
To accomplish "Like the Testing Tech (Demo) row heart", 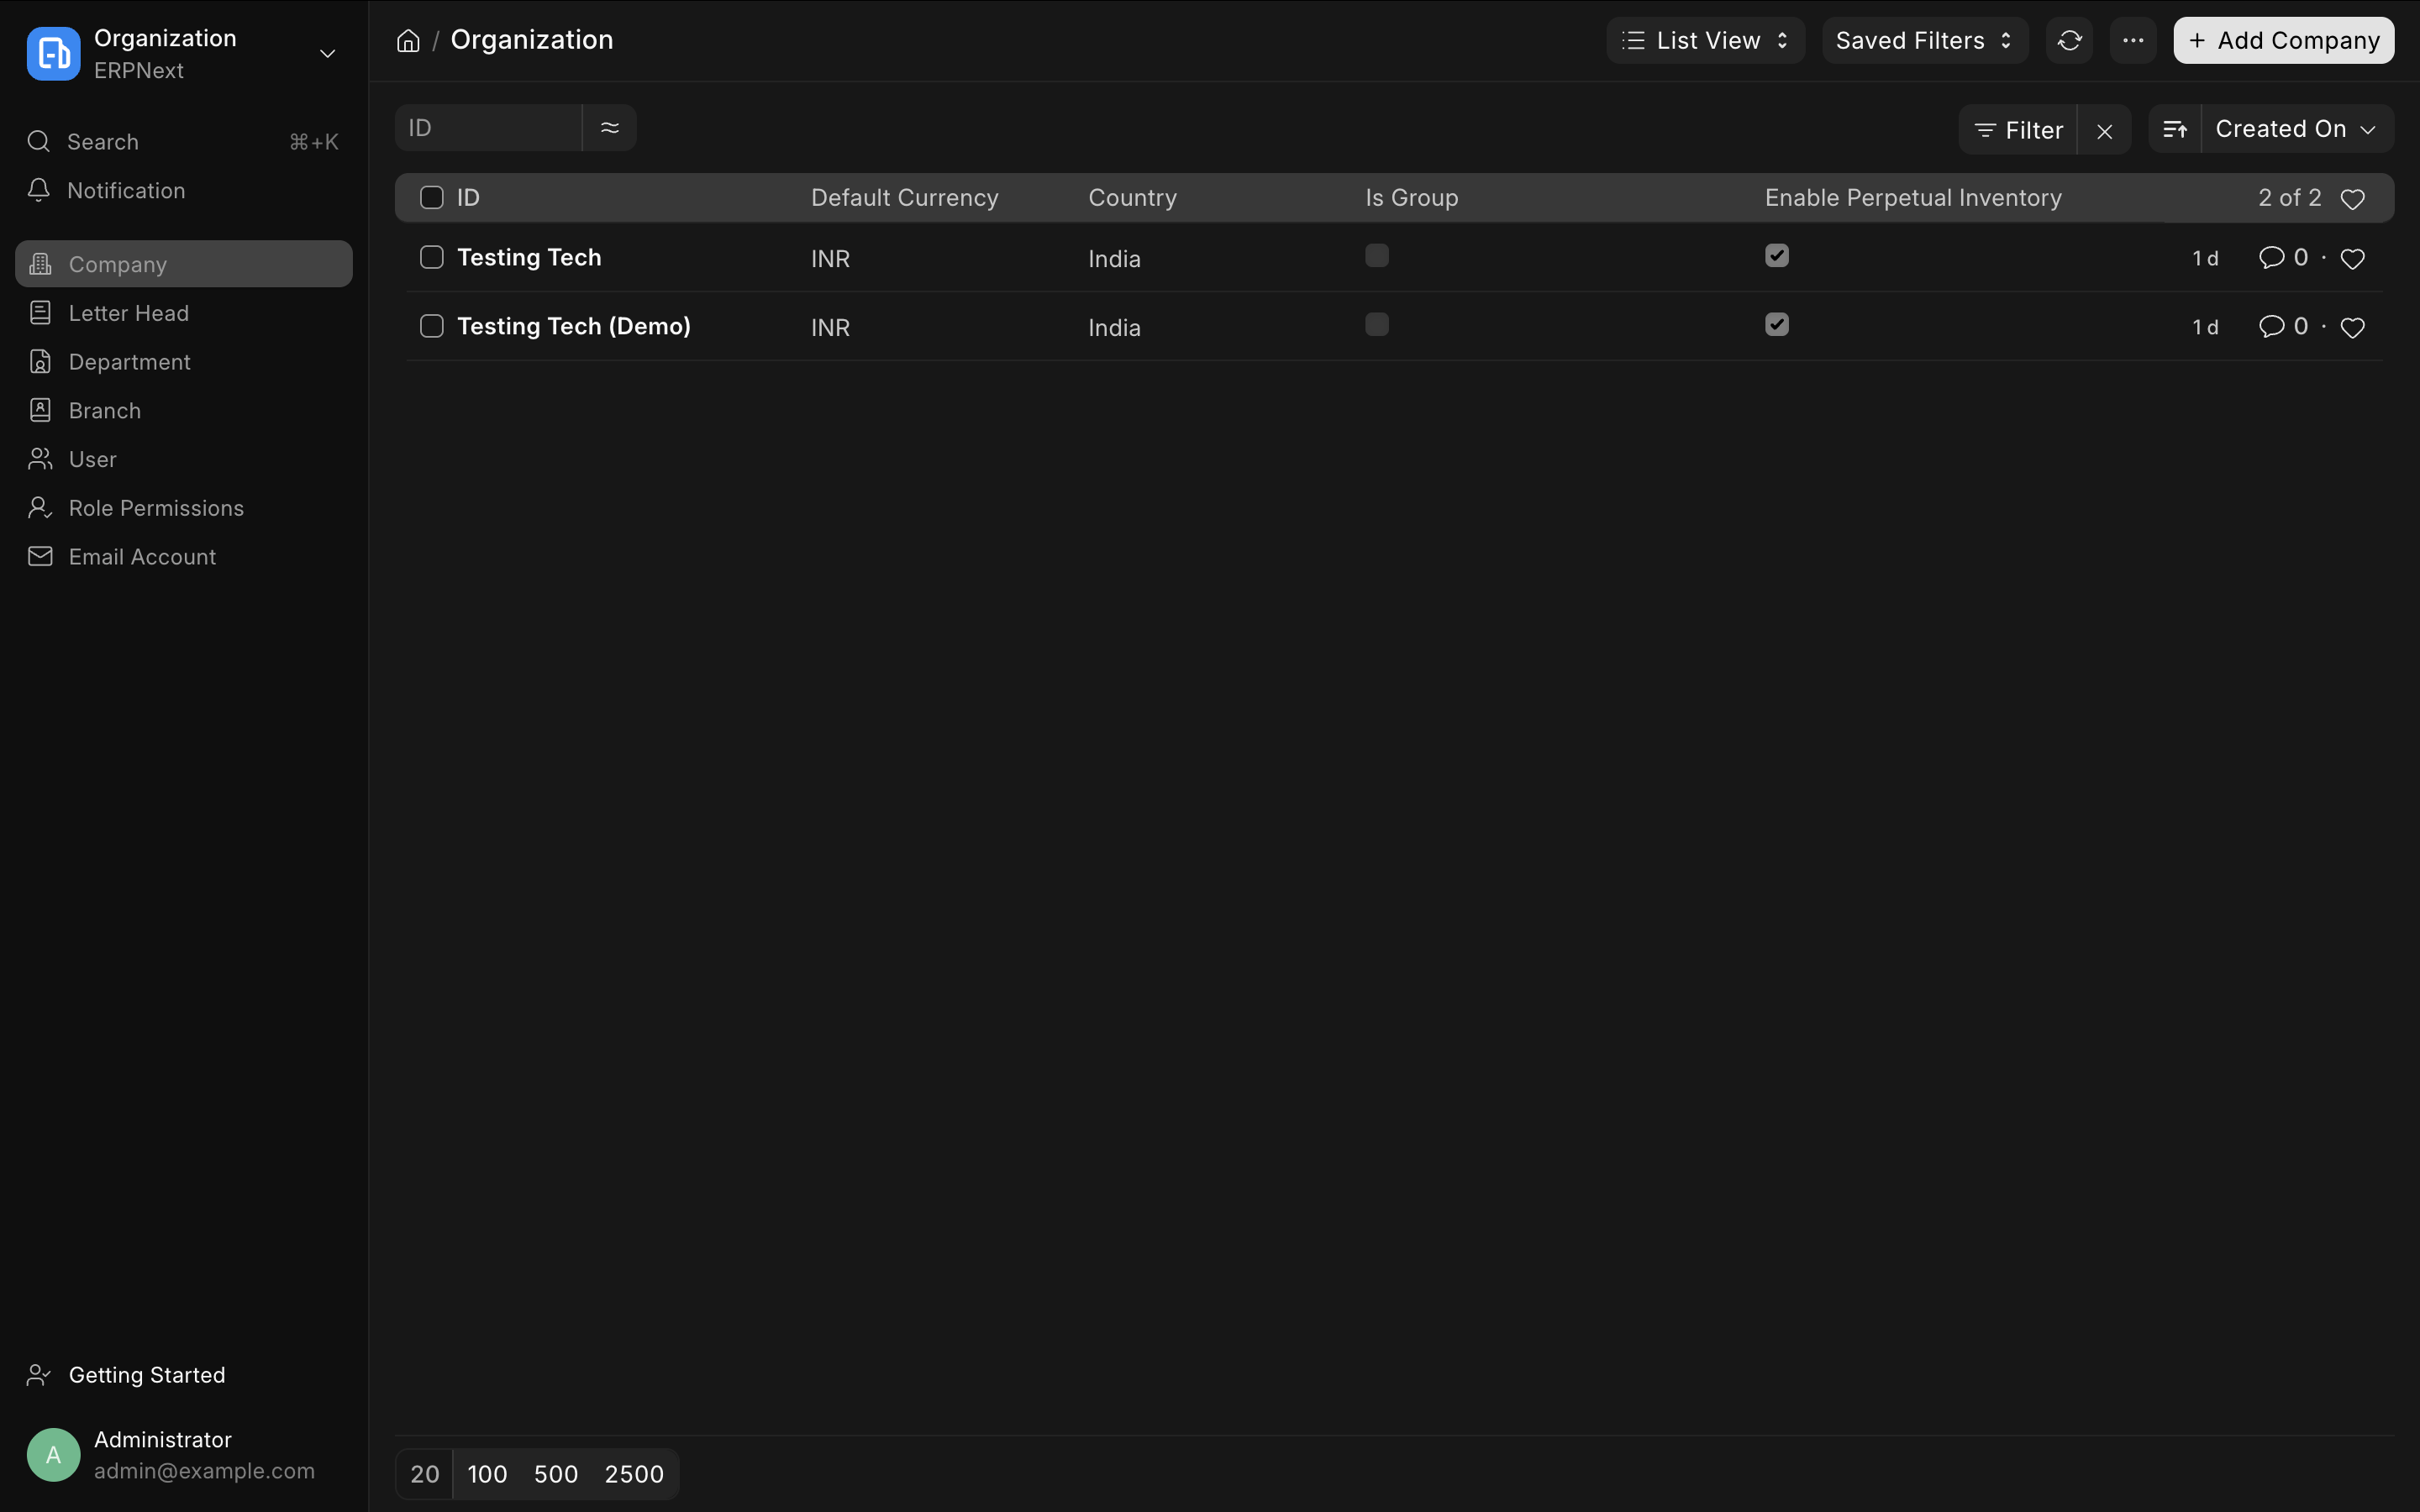I will [2353, 328].
